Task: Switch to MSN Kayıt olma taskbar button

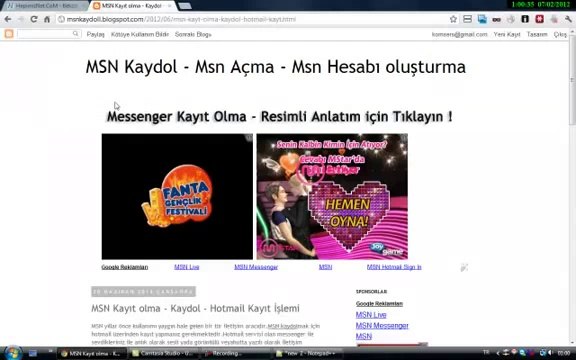Action: coord(92,353)
